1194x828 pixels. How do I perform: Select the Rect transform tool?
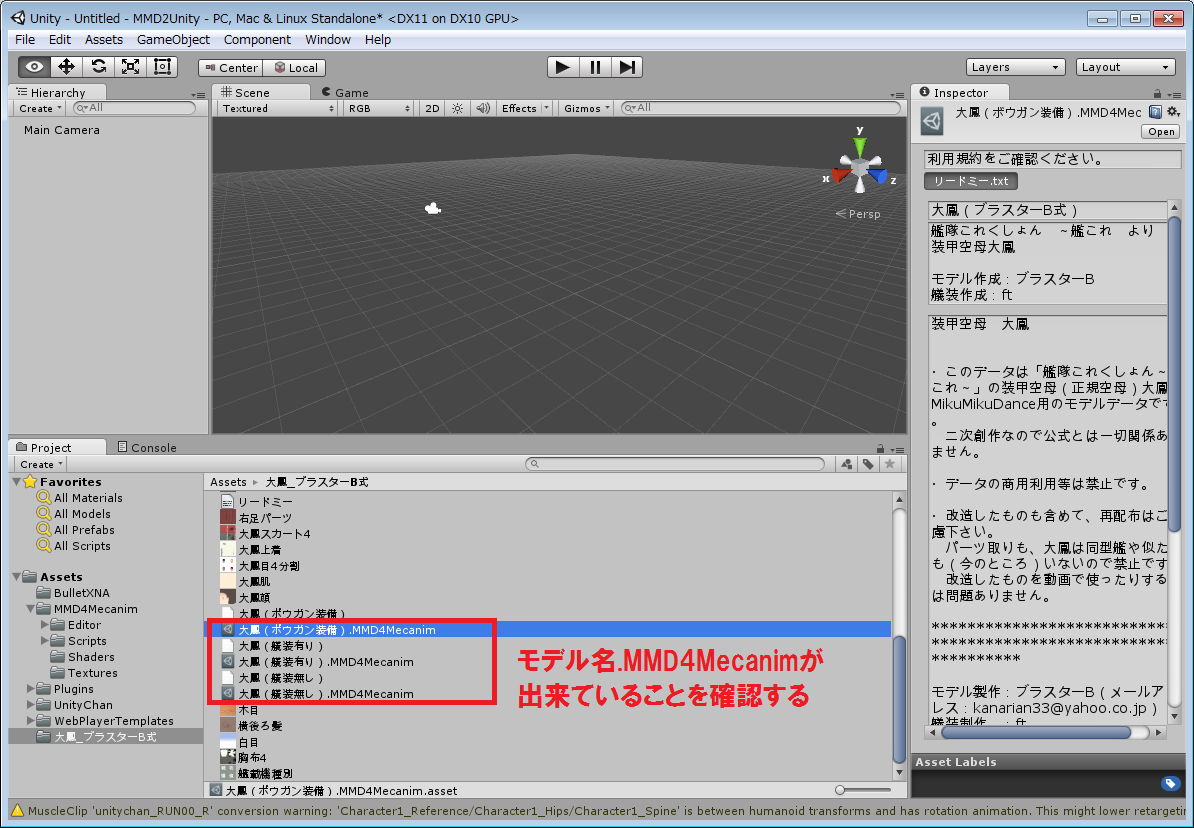pyautogui.click(x=162, y=67)
